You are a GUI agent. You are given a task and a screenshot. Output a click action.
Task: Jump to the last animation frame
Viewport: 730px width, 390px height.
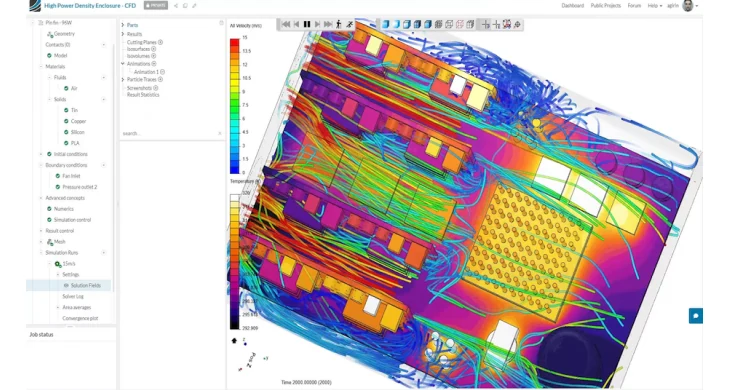coord(328,24)
